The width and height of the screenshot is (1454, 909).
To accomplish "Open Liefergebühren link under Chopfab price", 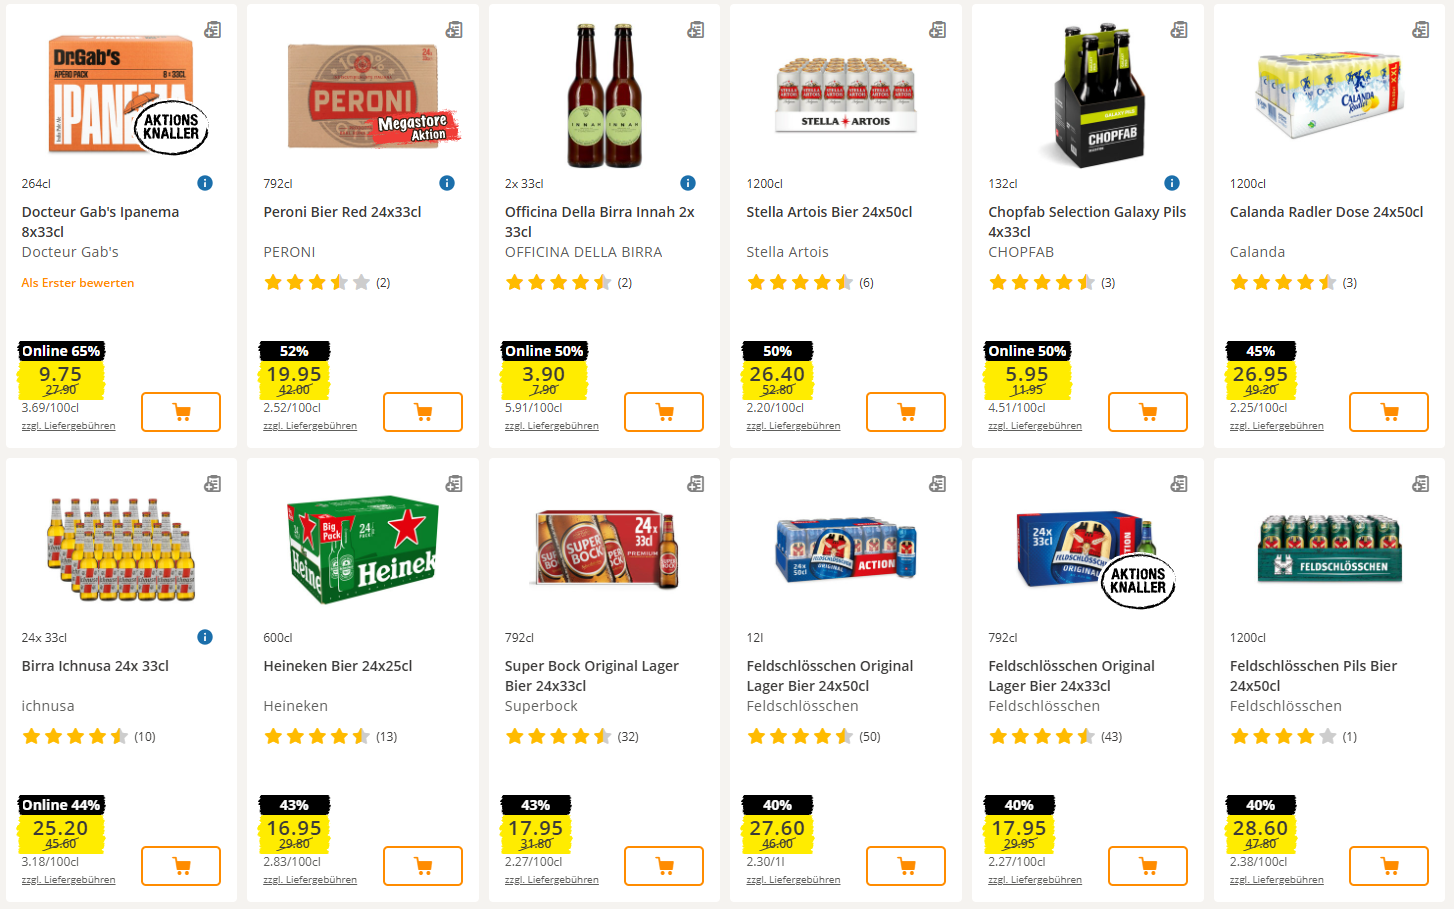I will point(1035,426).
